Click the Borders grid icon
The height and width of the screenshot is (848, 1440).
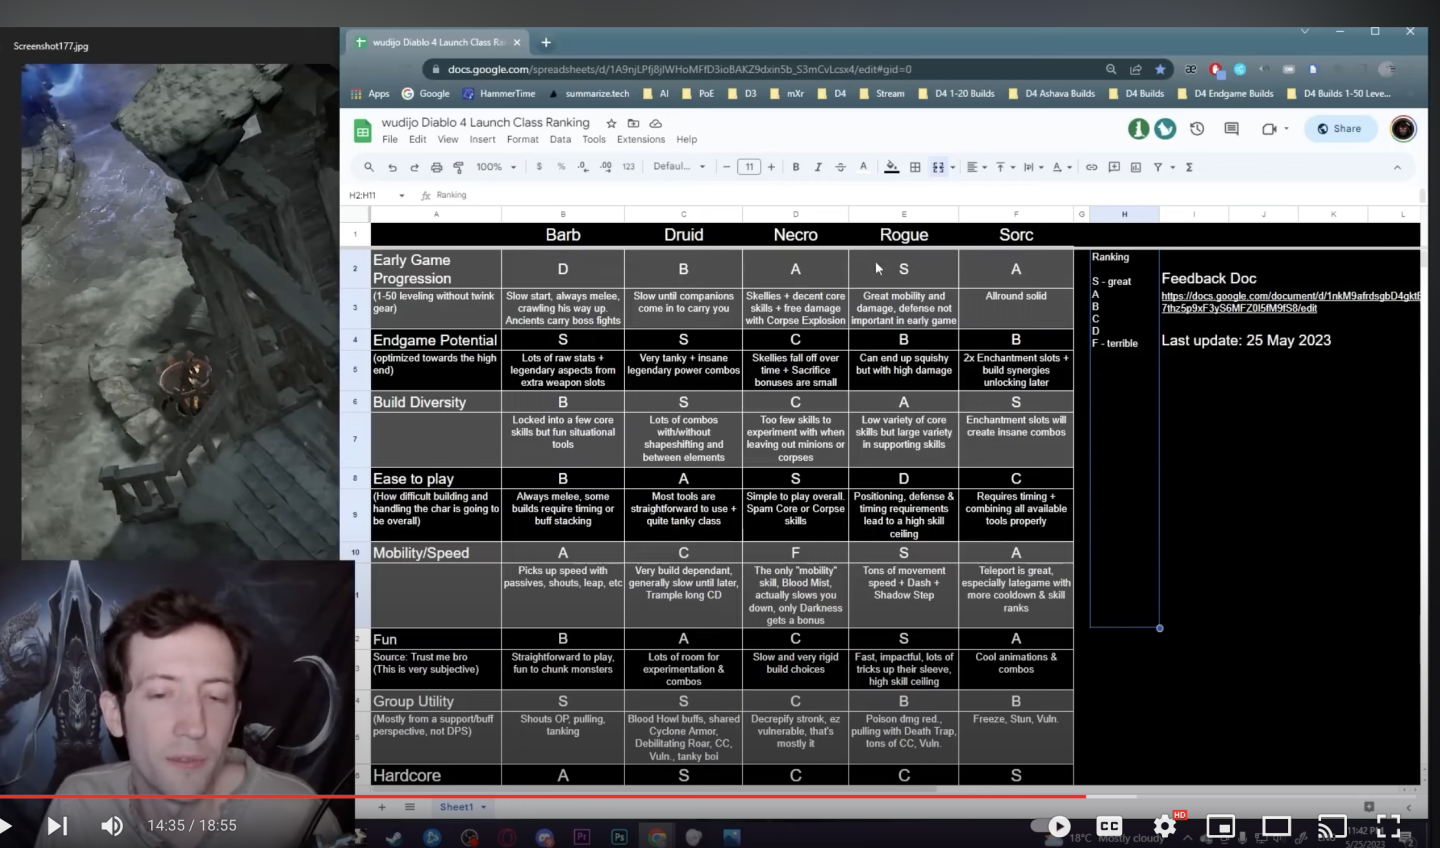914,167
